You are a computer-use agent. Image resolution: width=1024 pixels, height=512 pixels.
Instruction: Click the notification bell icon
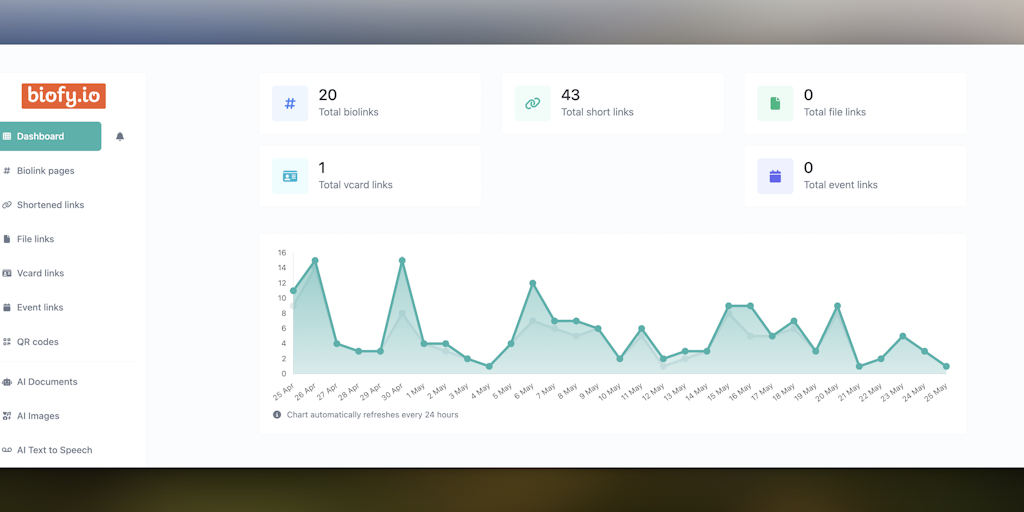click(120, 136)
